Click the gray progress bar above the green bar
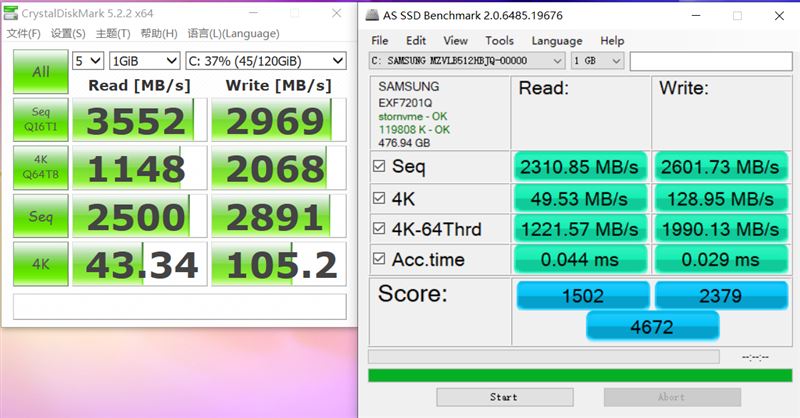This screenshot has width=800, height=418. [544, 356]
